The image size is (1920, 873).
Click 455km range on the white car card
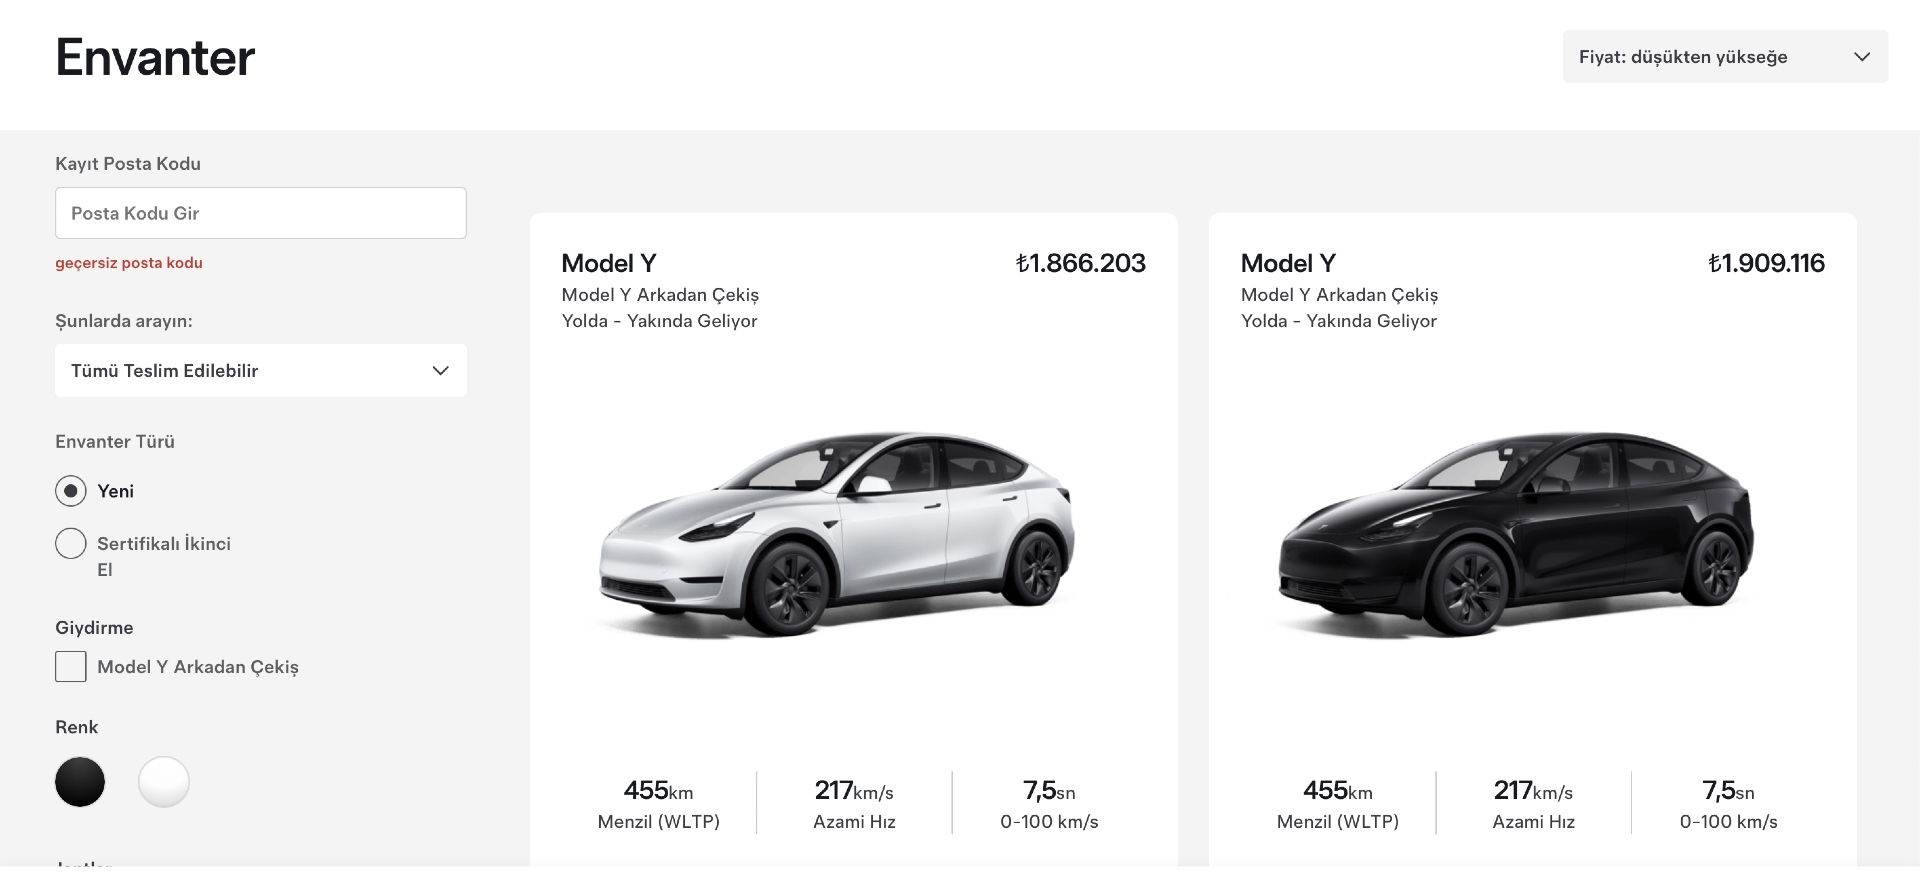tap(659, 791)
